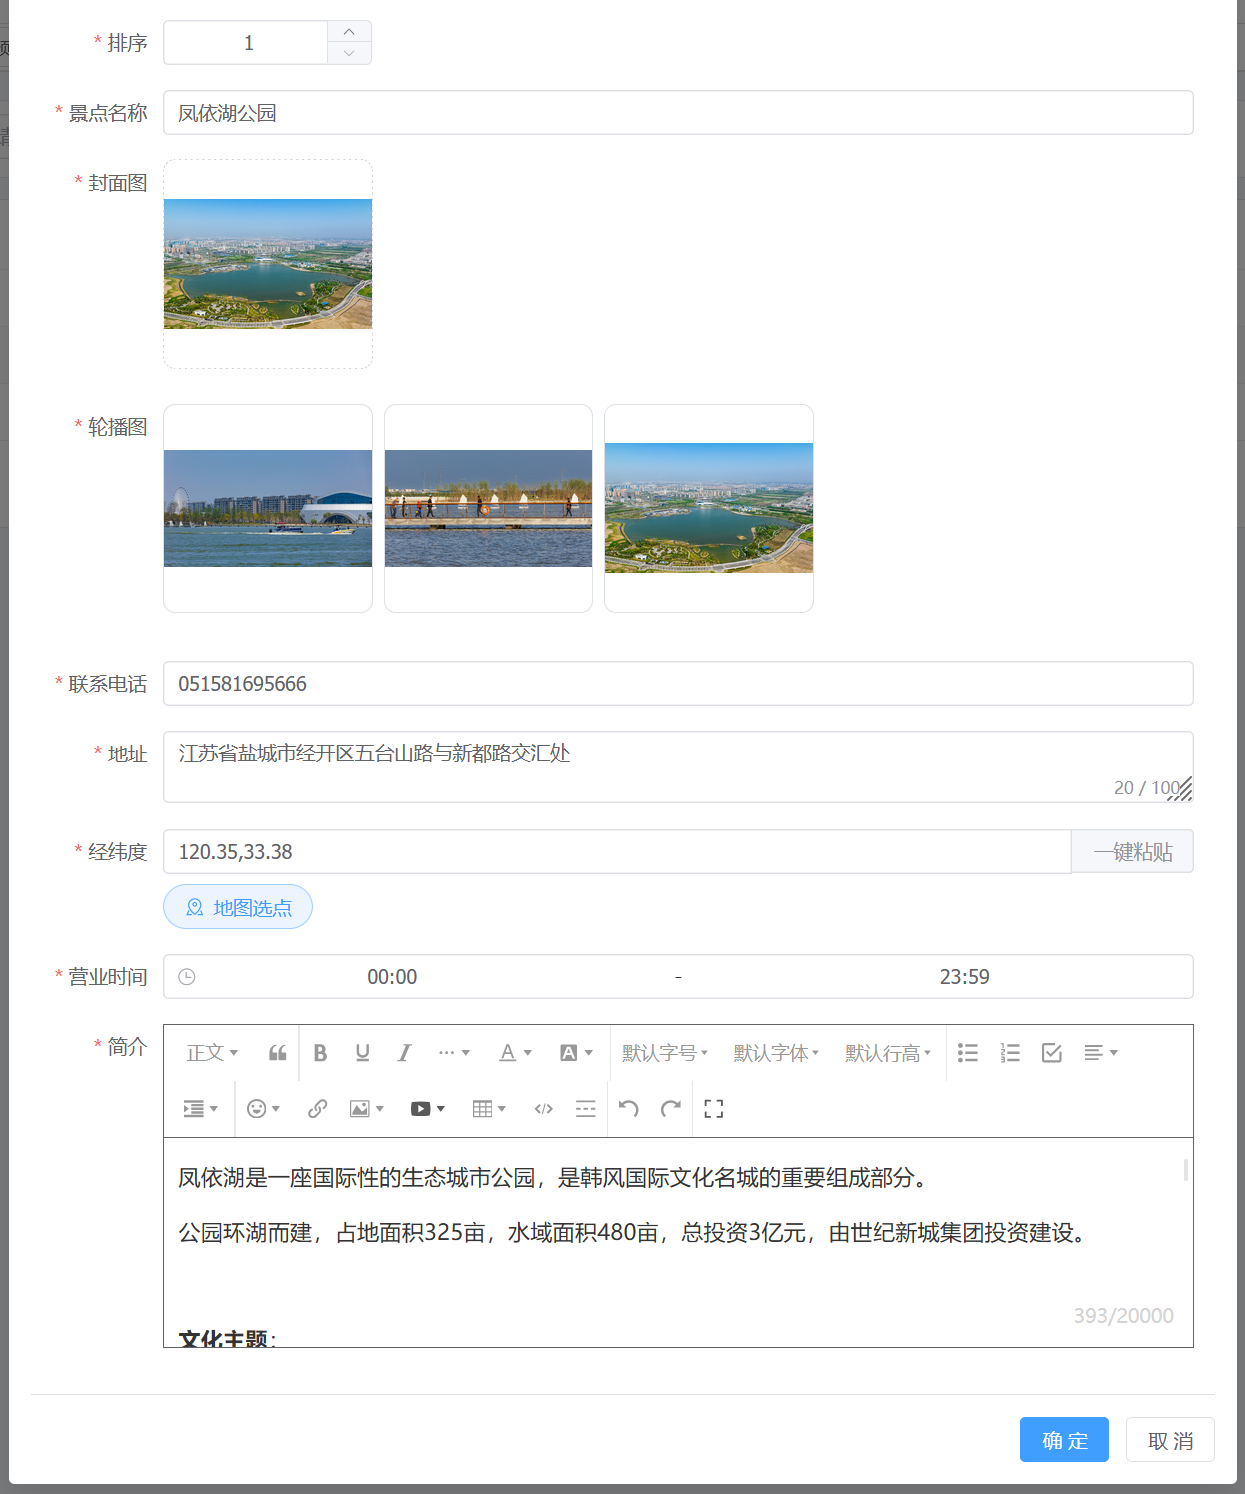Apply underline formatting
The image size is (1245, 1494).
(x=362, y=1053)
